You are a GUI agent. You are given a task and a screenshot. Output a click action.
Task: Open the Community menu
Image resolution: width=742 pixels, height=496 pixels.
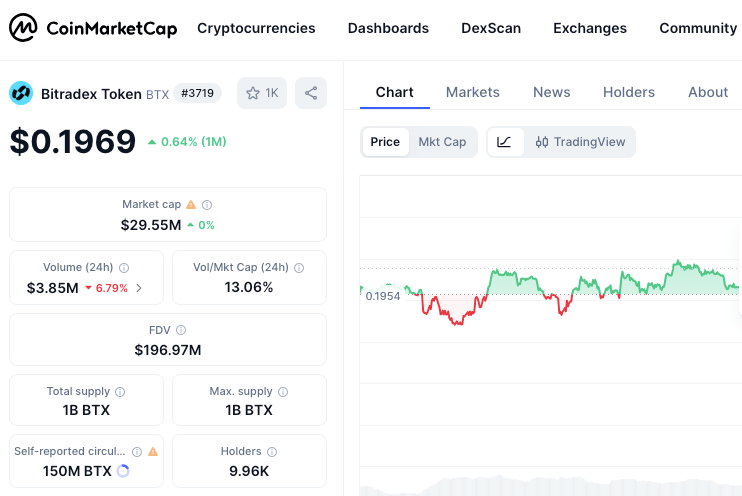(x=698, y=28)
